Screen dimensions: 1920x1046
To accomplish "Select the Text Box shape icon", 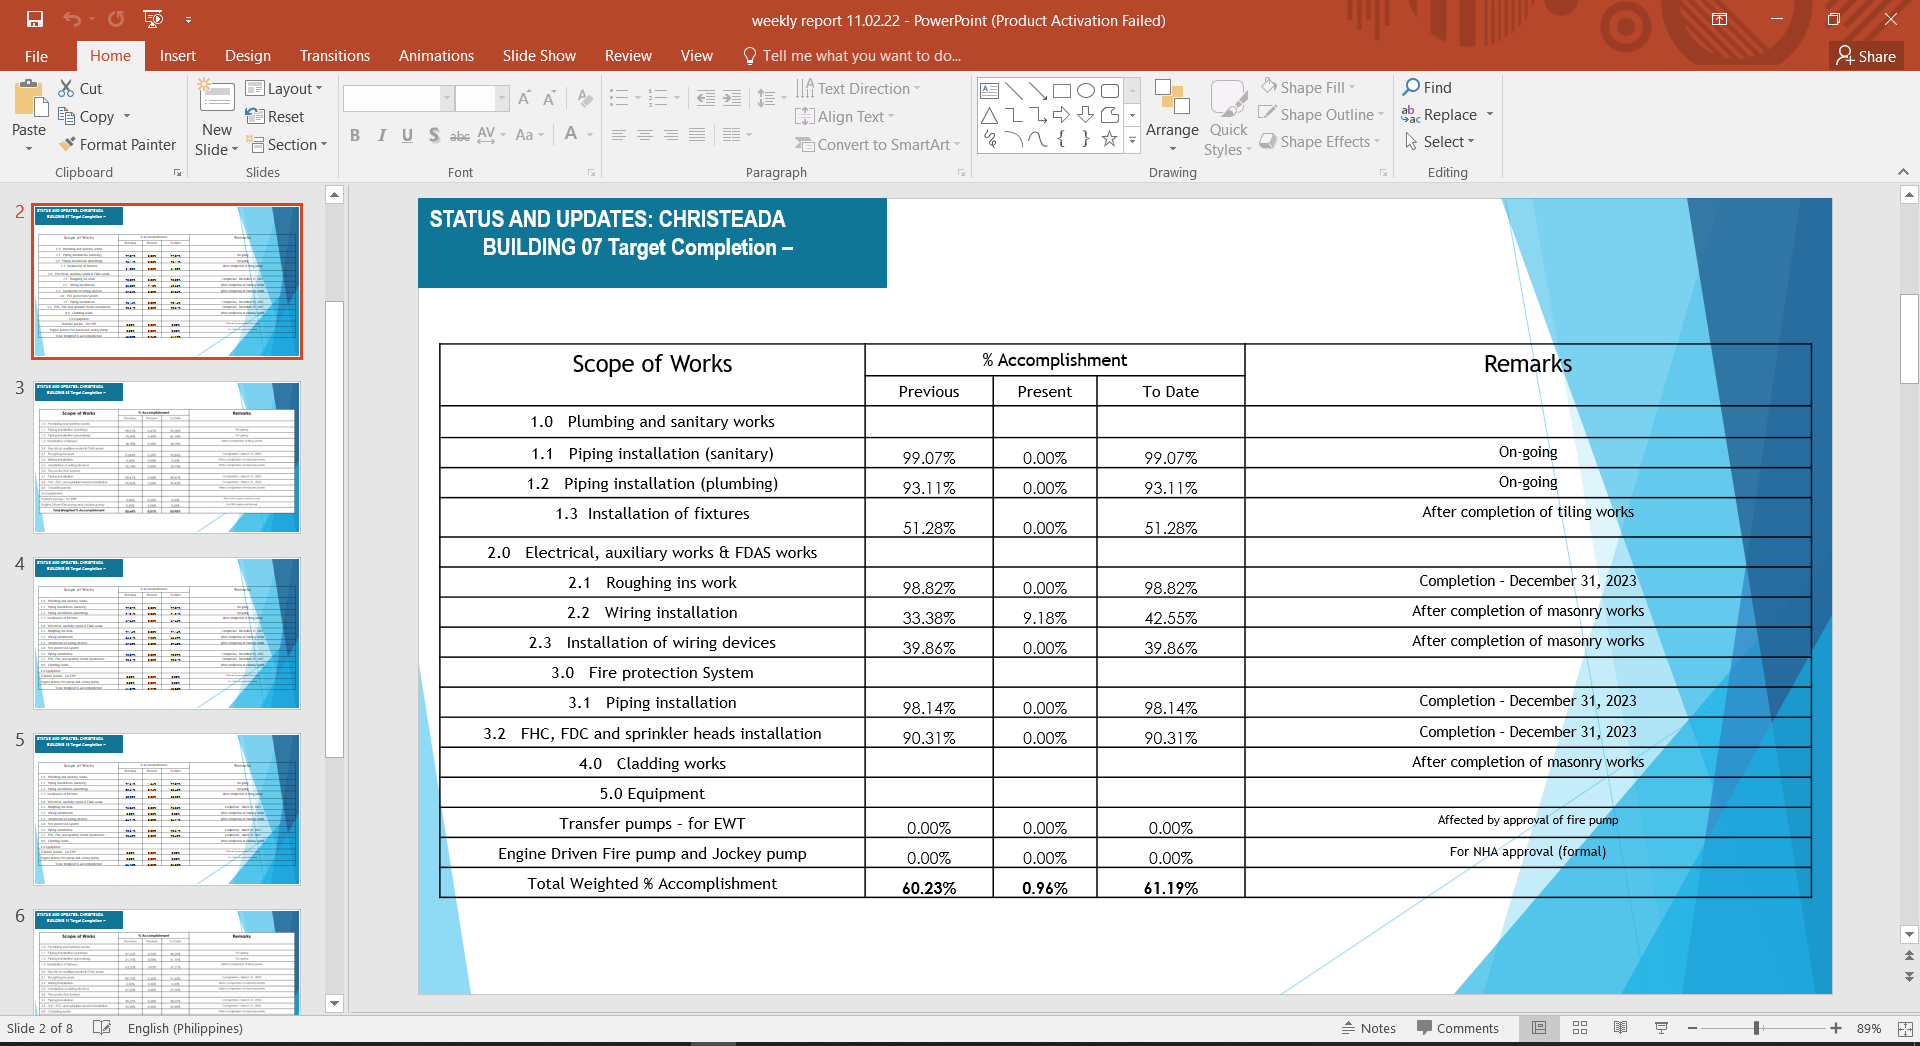I will pyautogui.click(x=989, y=90).
